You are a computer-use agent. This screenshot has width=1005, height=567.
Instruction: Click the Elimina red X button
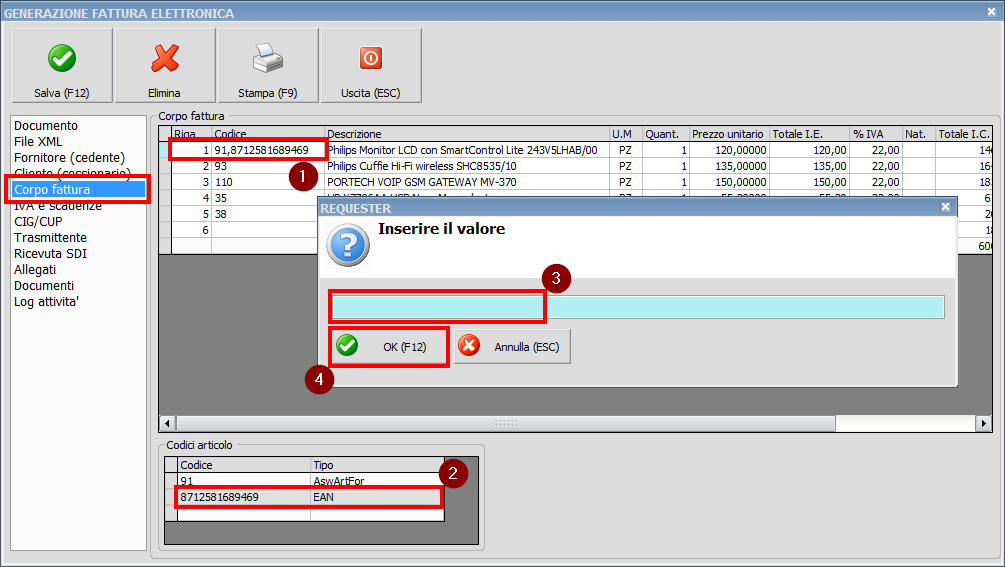tap(164, 66)
